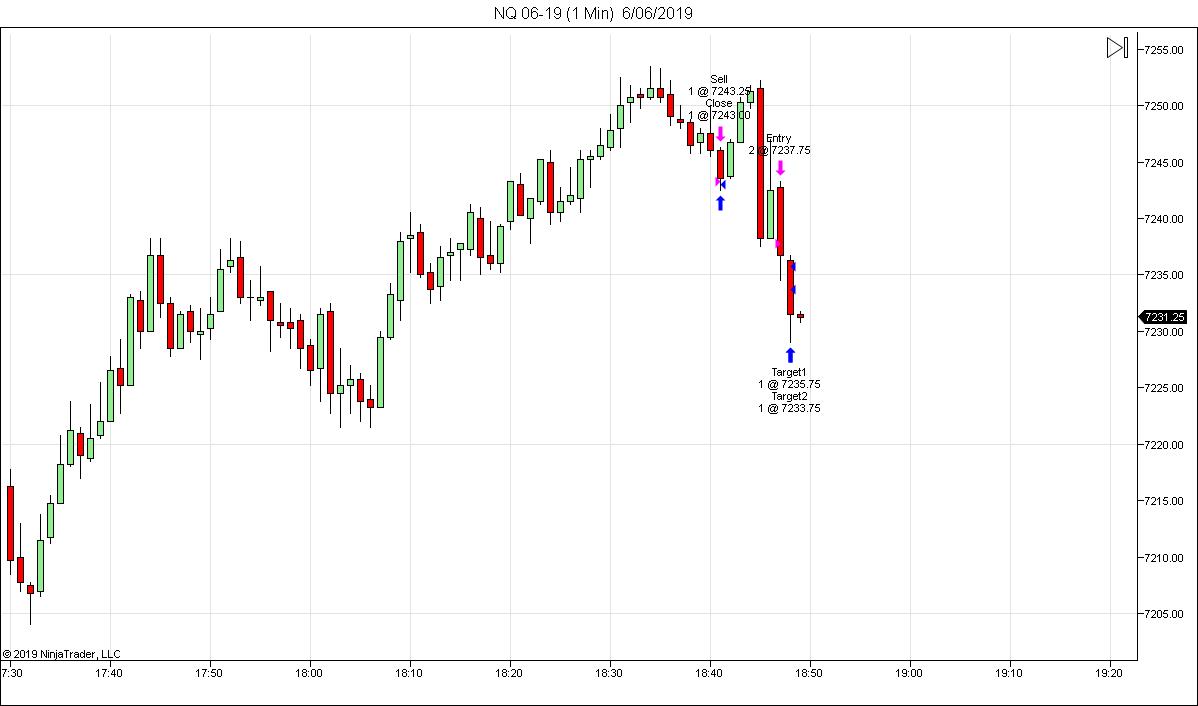Click the magenta sell arrow below the Entry label
This screenshot has height=706, width=1198.
[780, 168]
